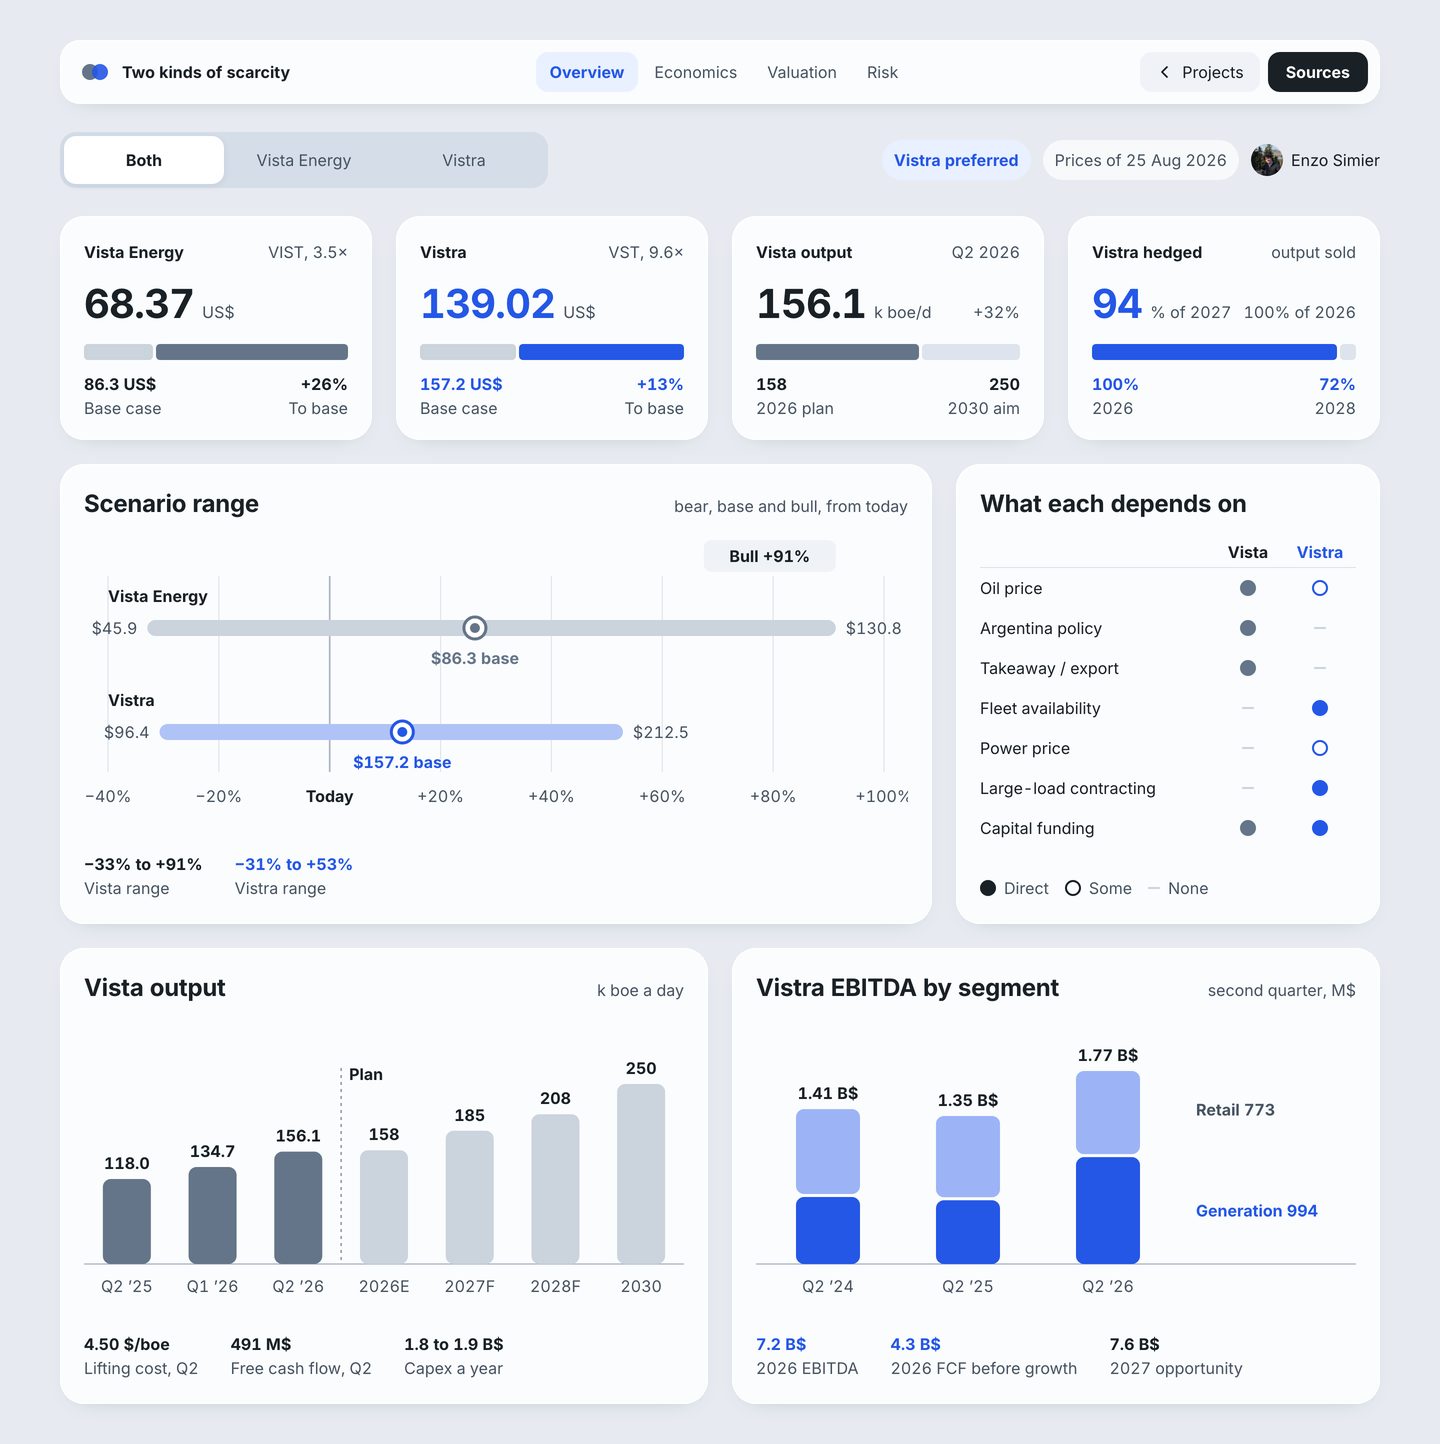The width and height of the screenshot is (1440, 1444).
Task: Click the Generation 994 legend label
Action: coord(1257,1211)
